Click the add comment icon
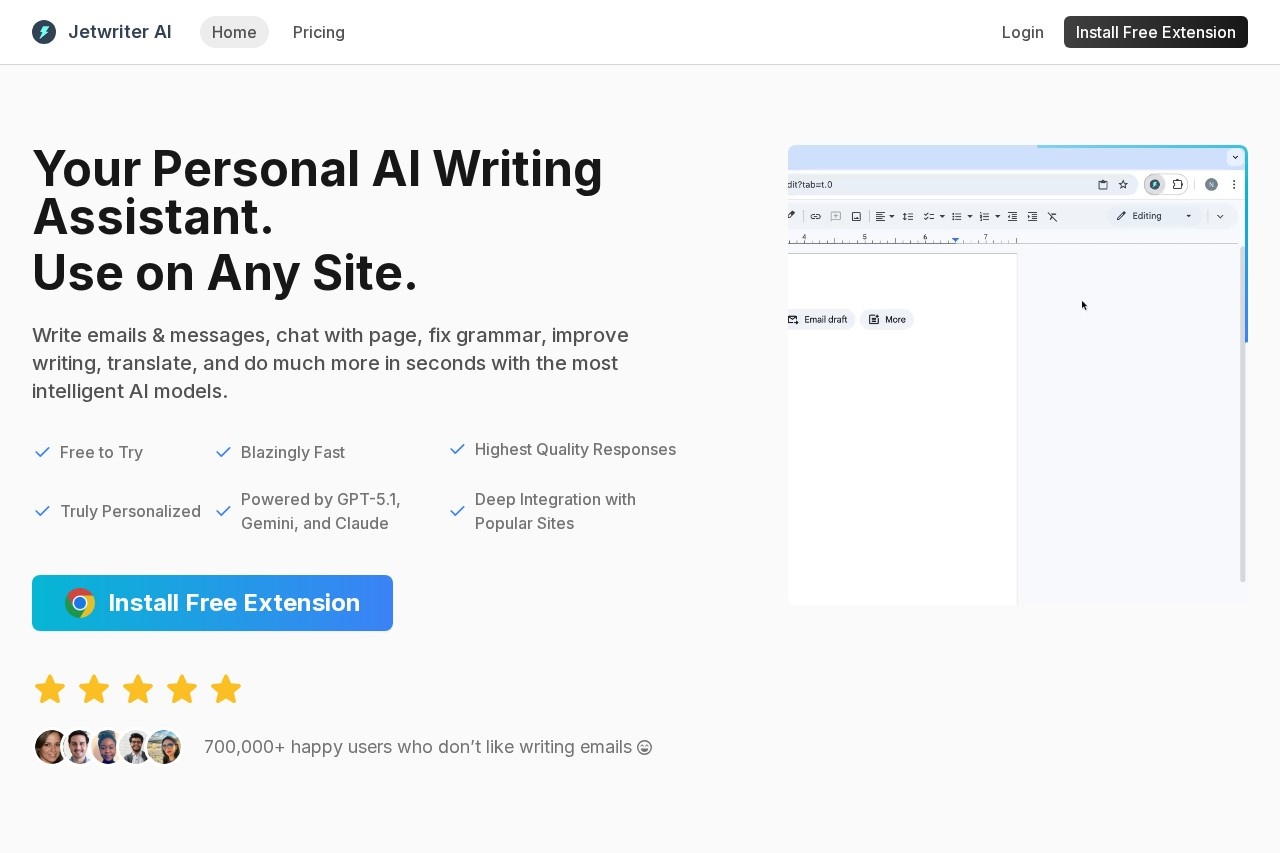This screenshot has height=853, width=1280. click(x=836, y=216)
